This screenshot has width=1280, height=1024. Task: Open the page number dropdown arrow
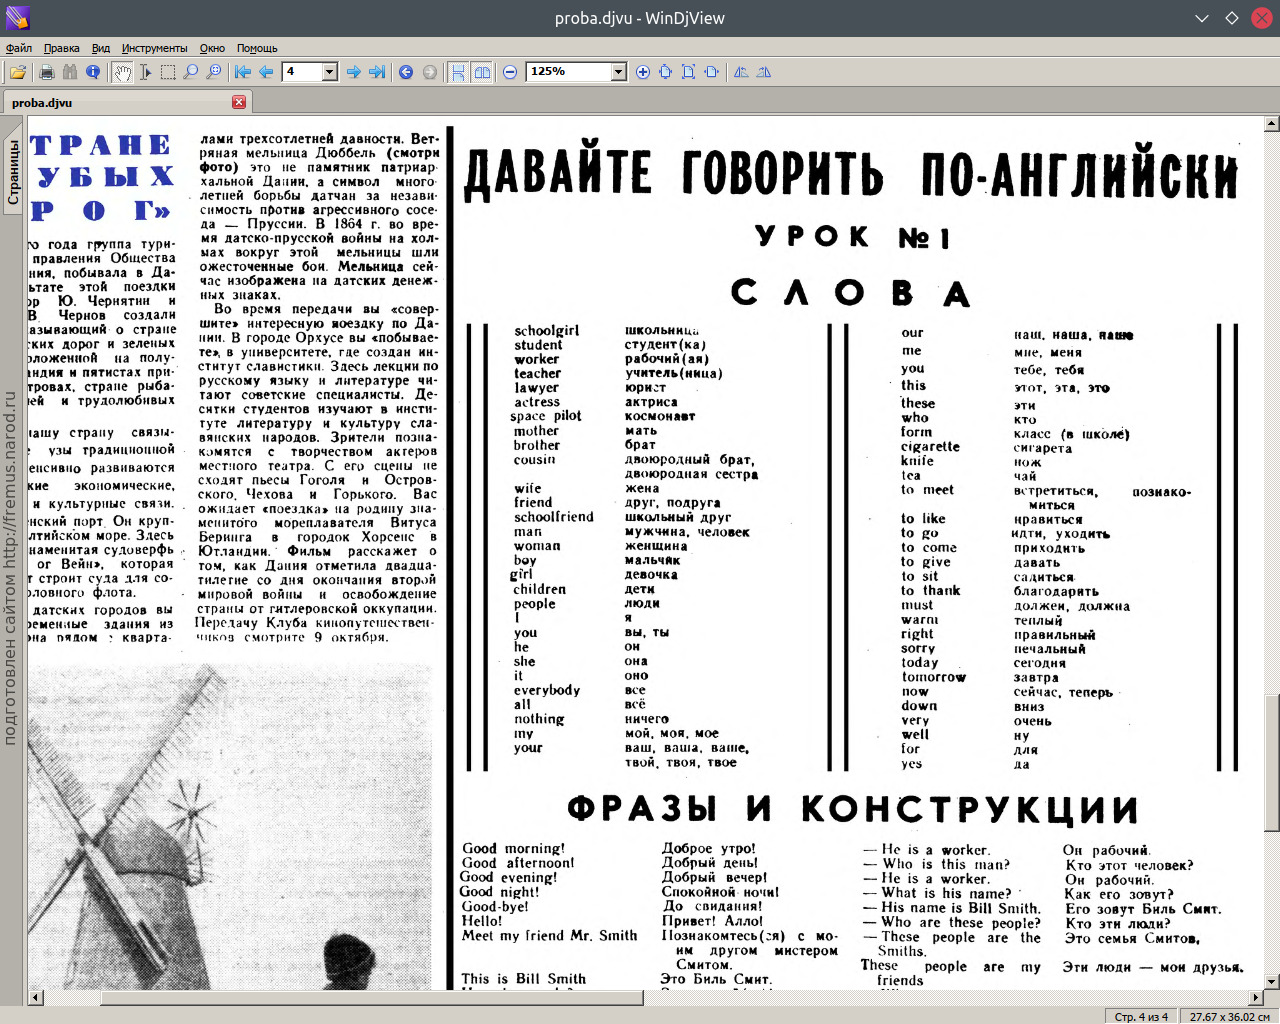coord(330,72)
